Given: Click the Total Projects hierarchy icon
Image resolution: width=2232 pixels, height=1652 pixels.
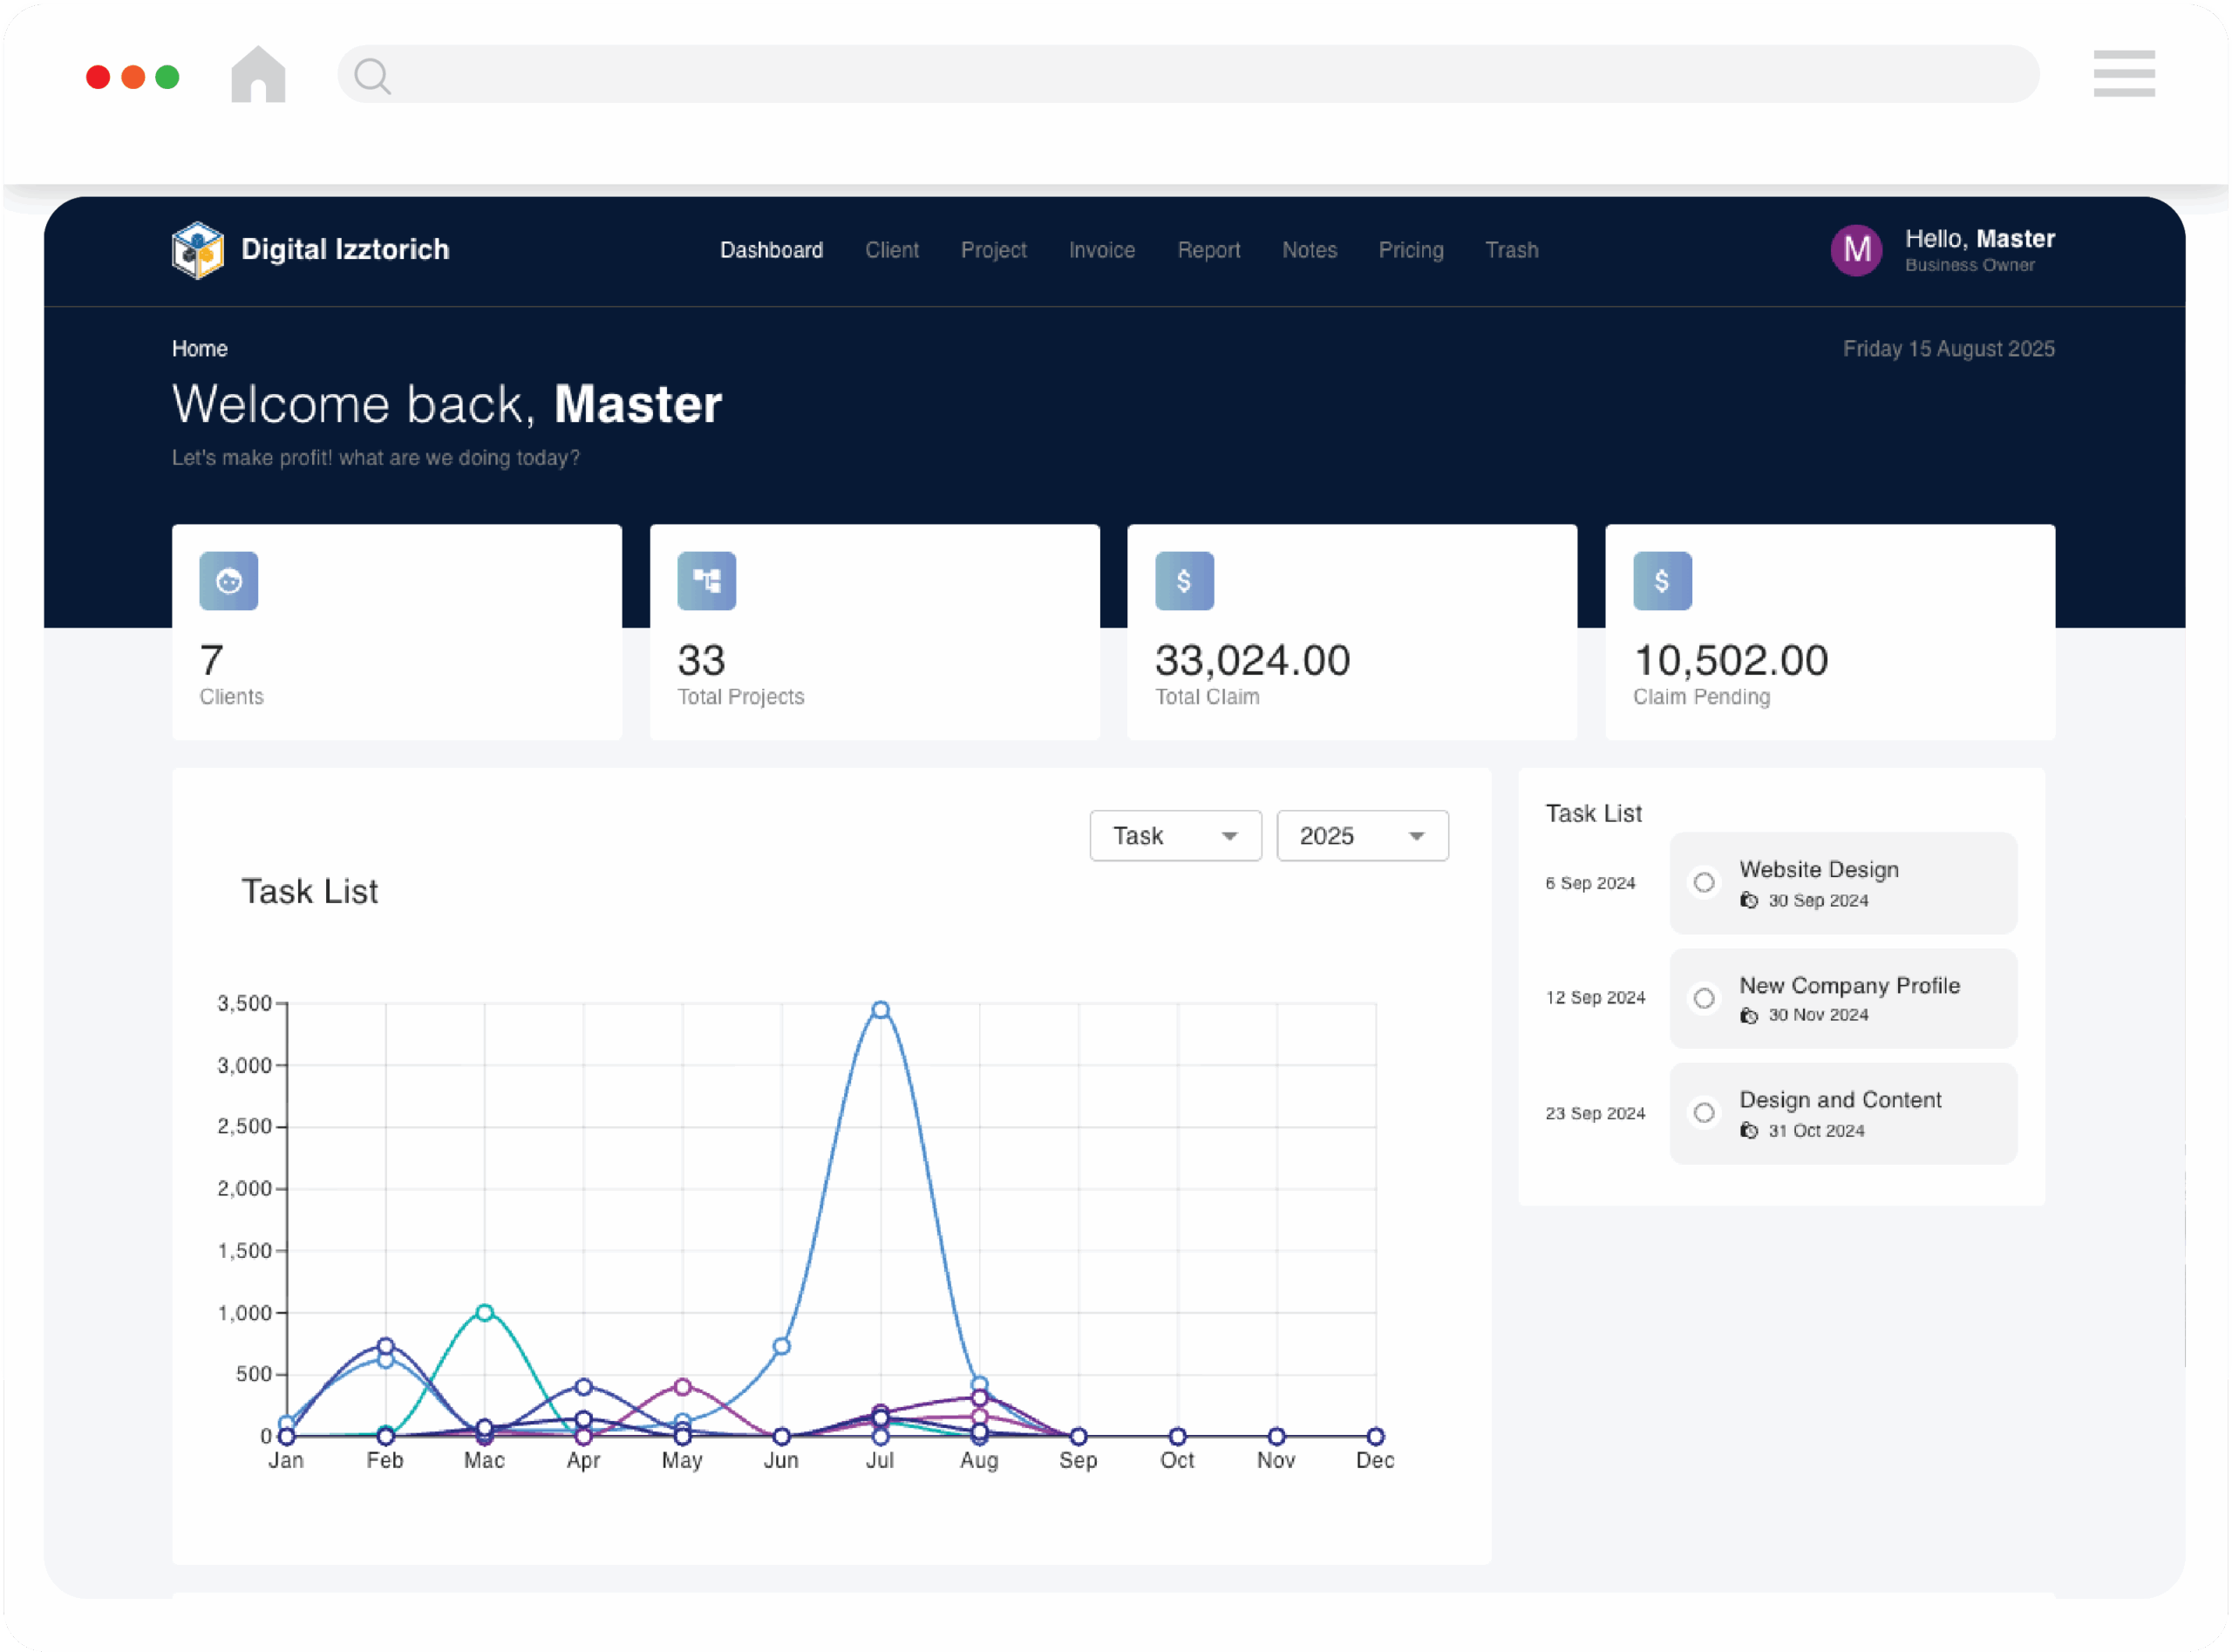Looking at the screenshot, I should 707,581.
